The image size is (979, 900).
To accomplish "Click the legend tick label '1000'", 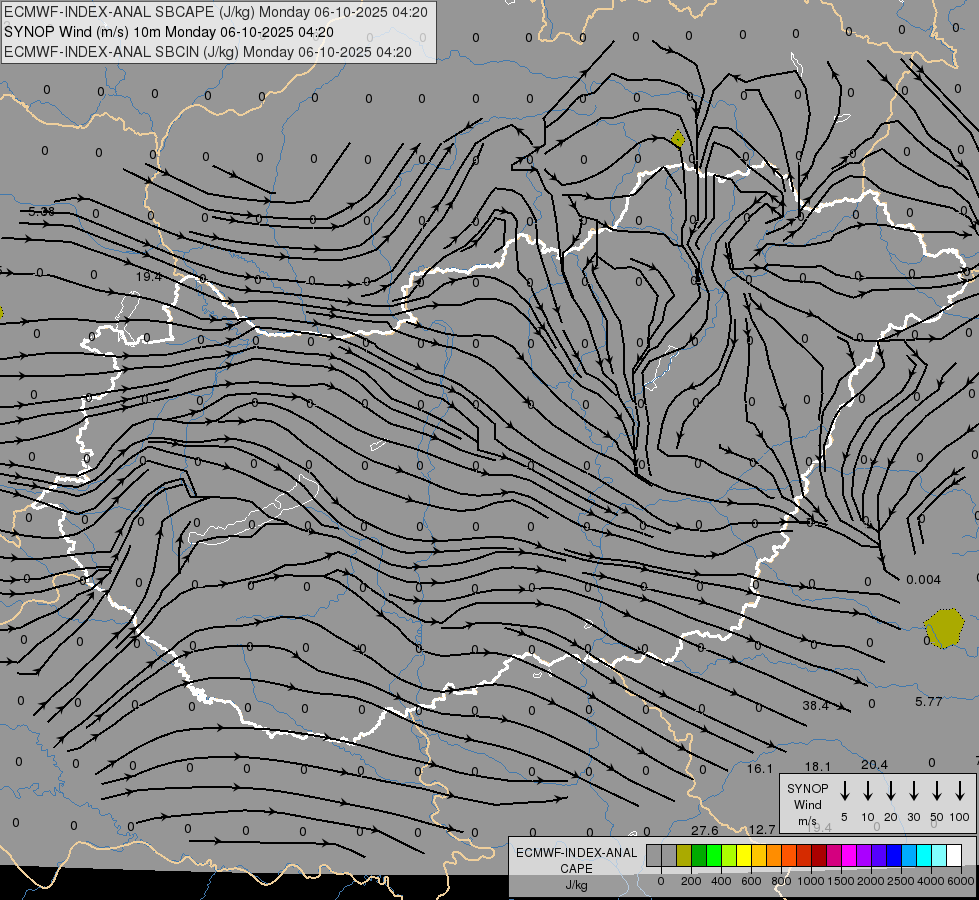I will click(x=810, y=881).
